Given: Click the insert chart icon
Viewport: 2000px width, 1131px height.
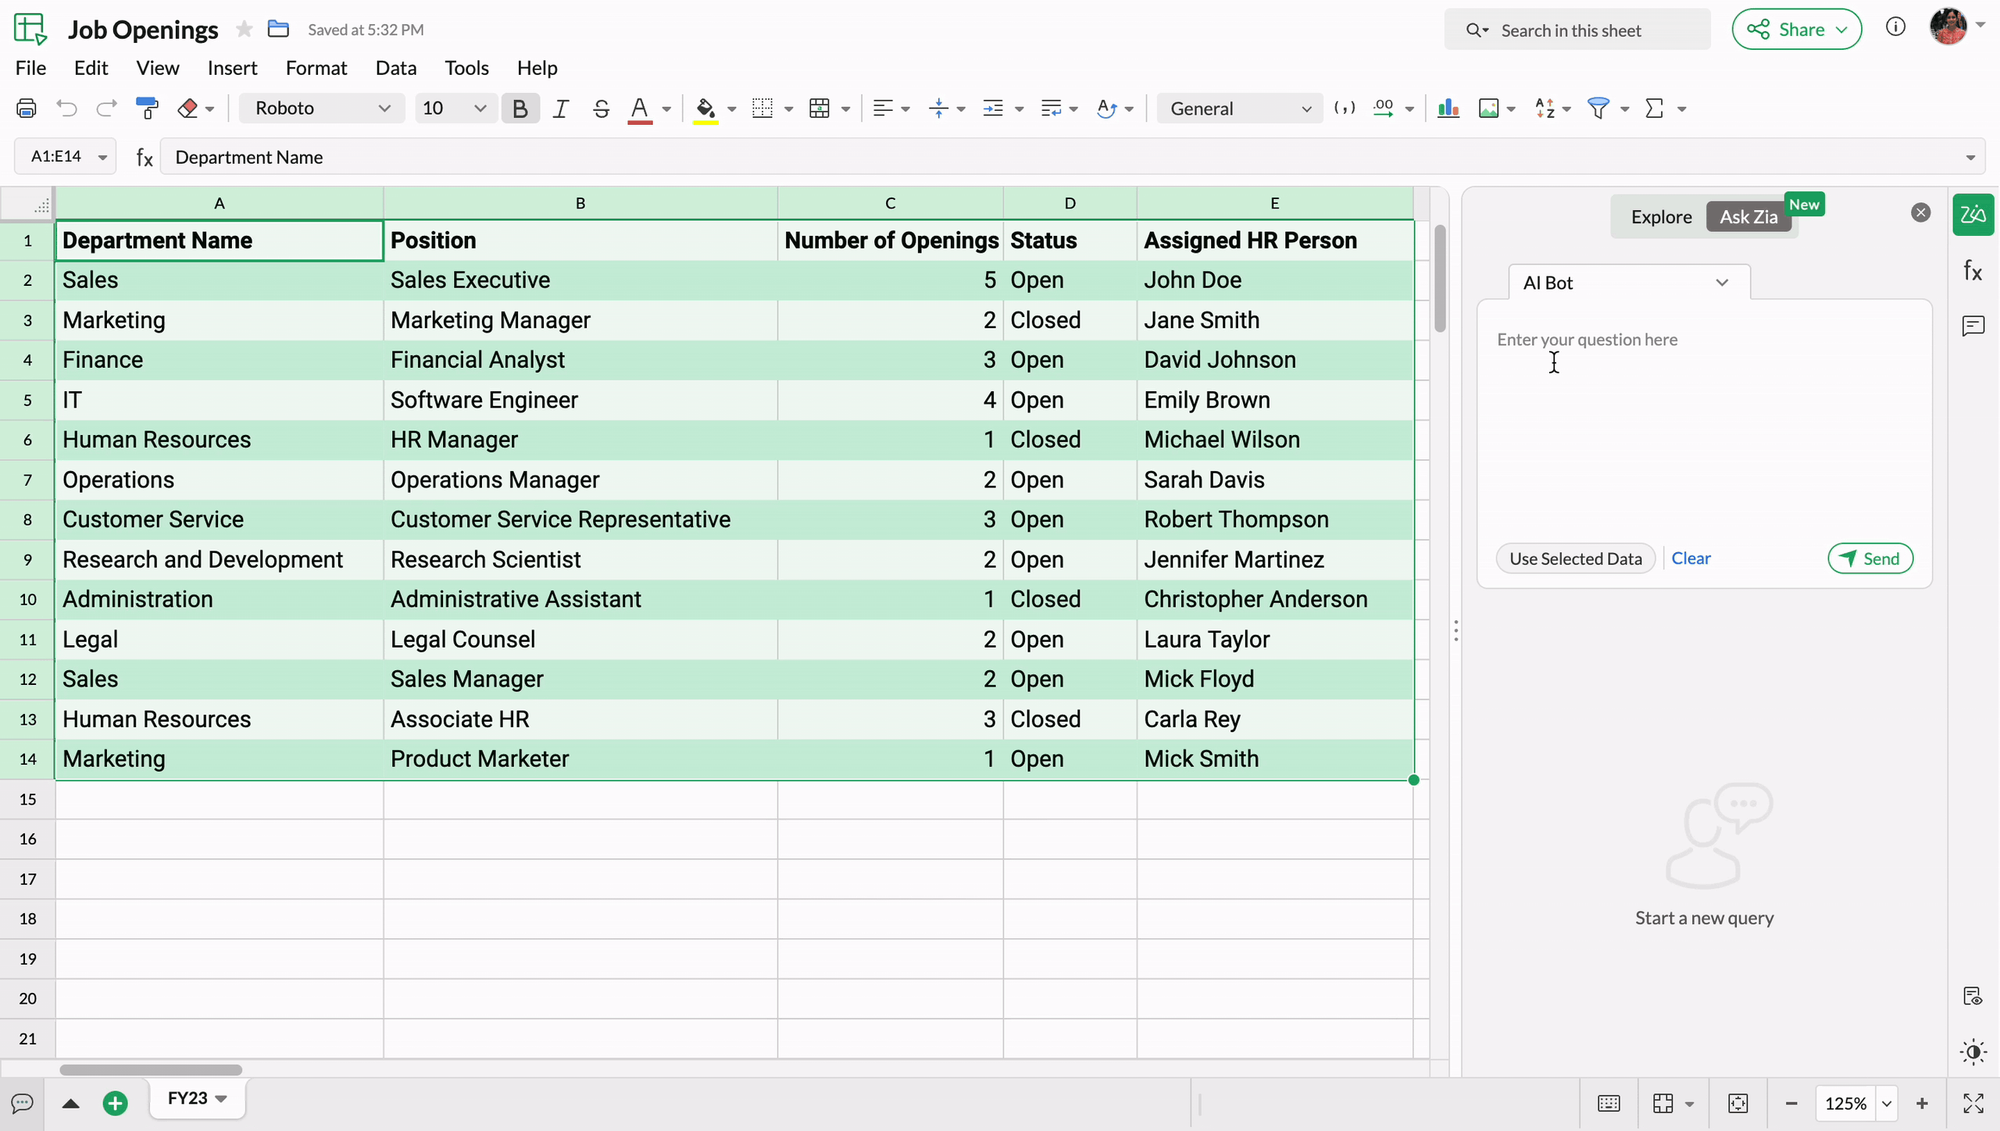Looking at the screenshot, I should coord(1448,108).
